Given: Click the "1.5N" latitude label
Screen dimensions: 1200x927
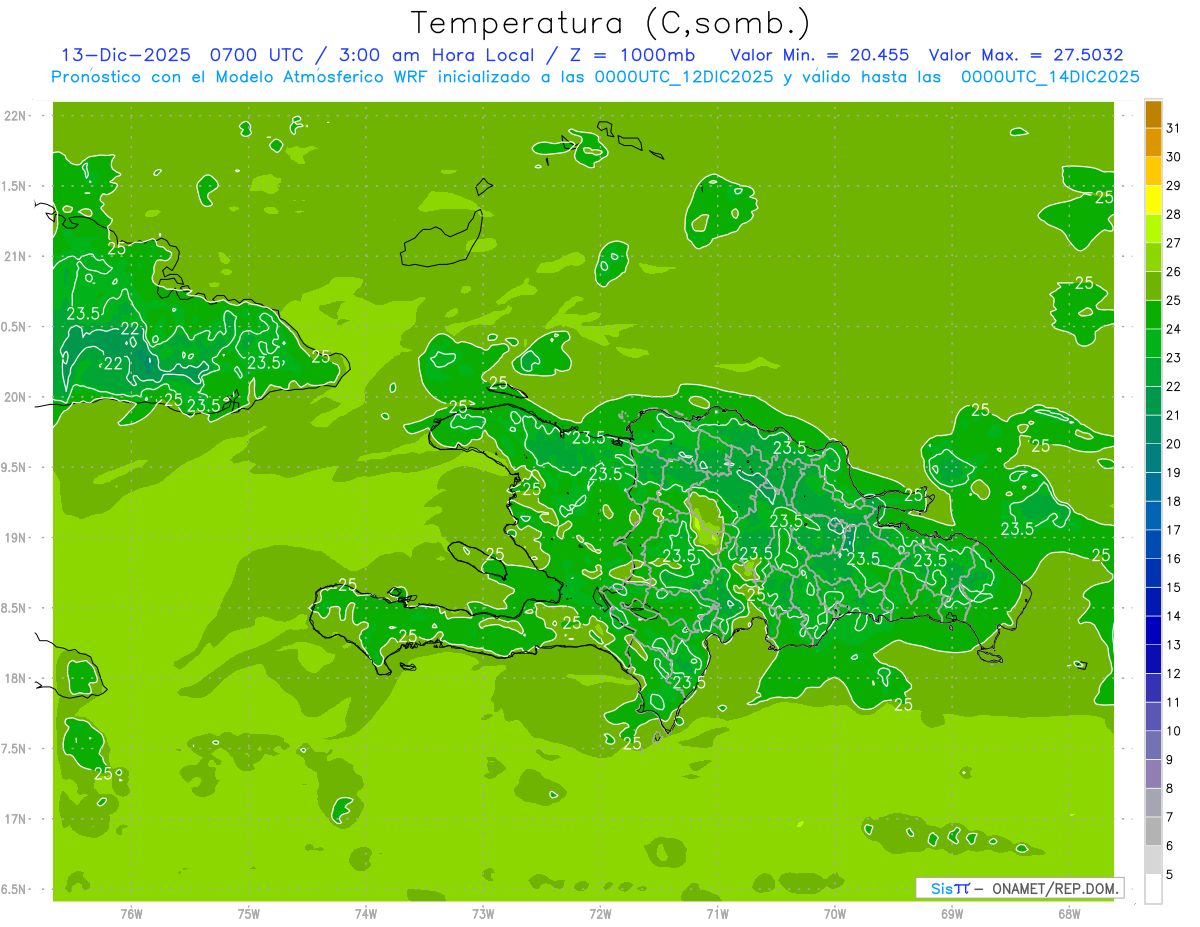Looking at the screenshot, I should pyautogui.click(x=15, y=186).
